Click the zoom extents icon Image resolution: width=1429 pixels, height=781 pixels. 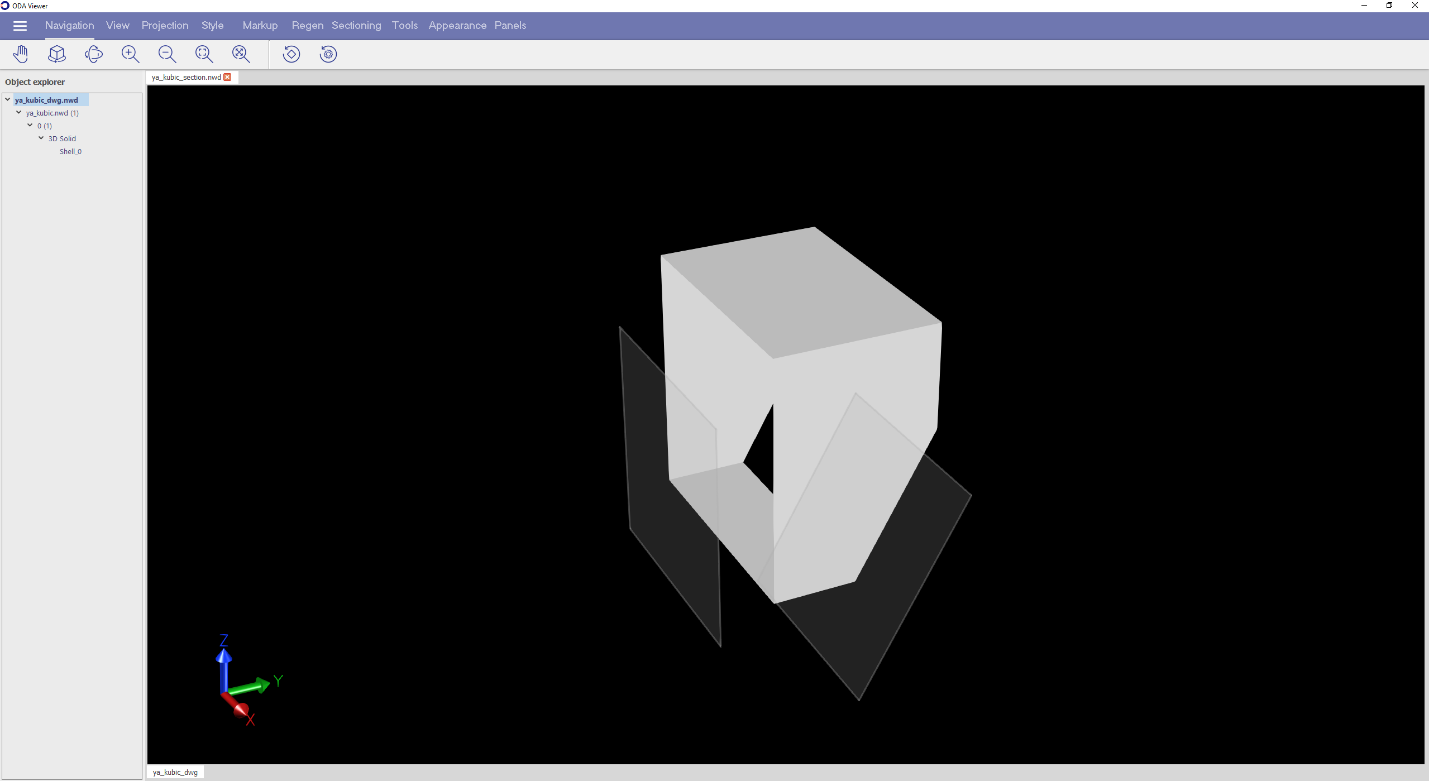[x=241, y=54]
